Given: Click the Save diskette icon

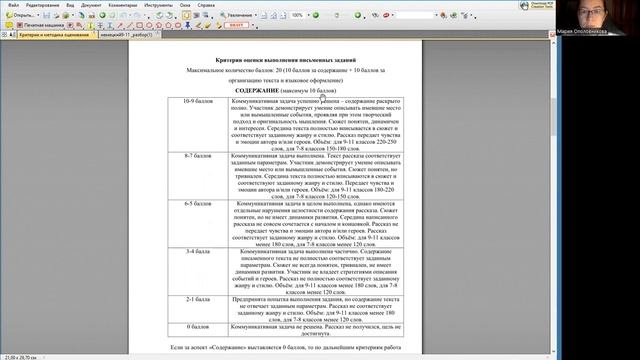Looking at the screenshot, I should [47, 15].
